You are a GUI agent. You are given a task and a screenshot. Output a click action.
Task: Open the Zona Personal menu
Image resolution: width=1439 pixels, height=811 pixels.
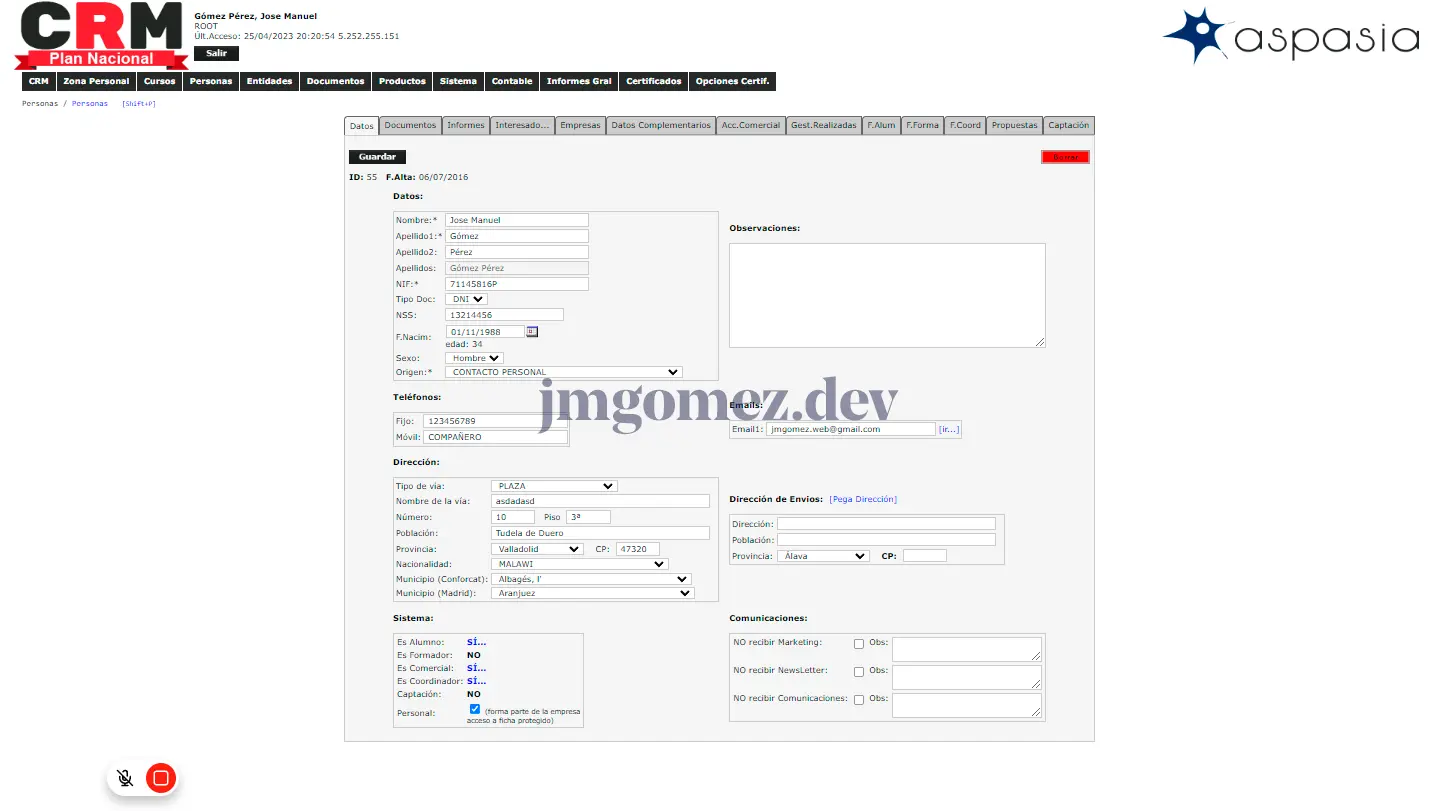(96, 81)
